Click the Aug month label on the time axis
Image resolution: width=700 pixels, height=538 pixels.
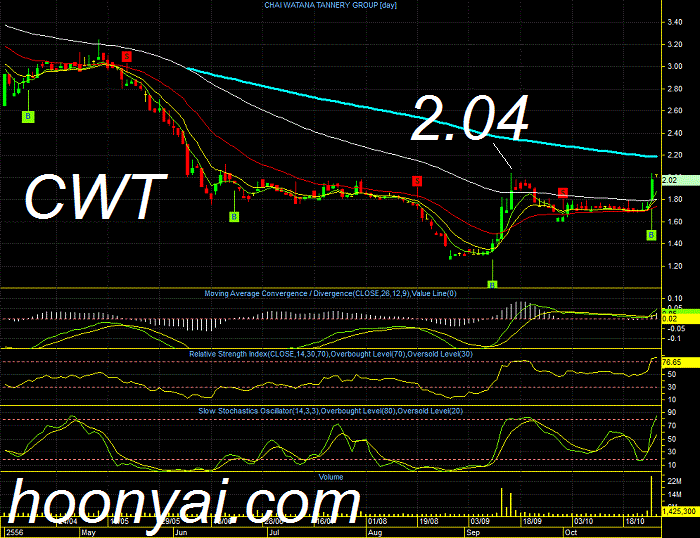point(375,533)
